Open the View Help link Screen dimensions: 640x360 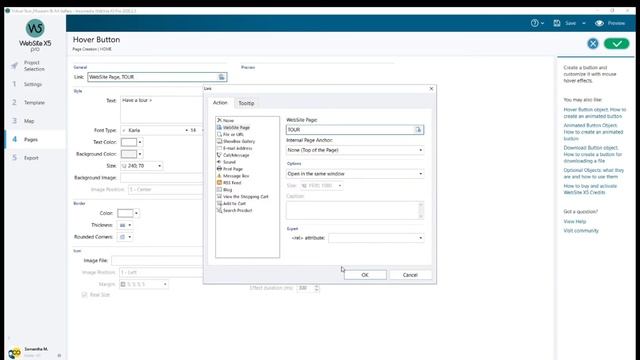[x=575, y=221]
